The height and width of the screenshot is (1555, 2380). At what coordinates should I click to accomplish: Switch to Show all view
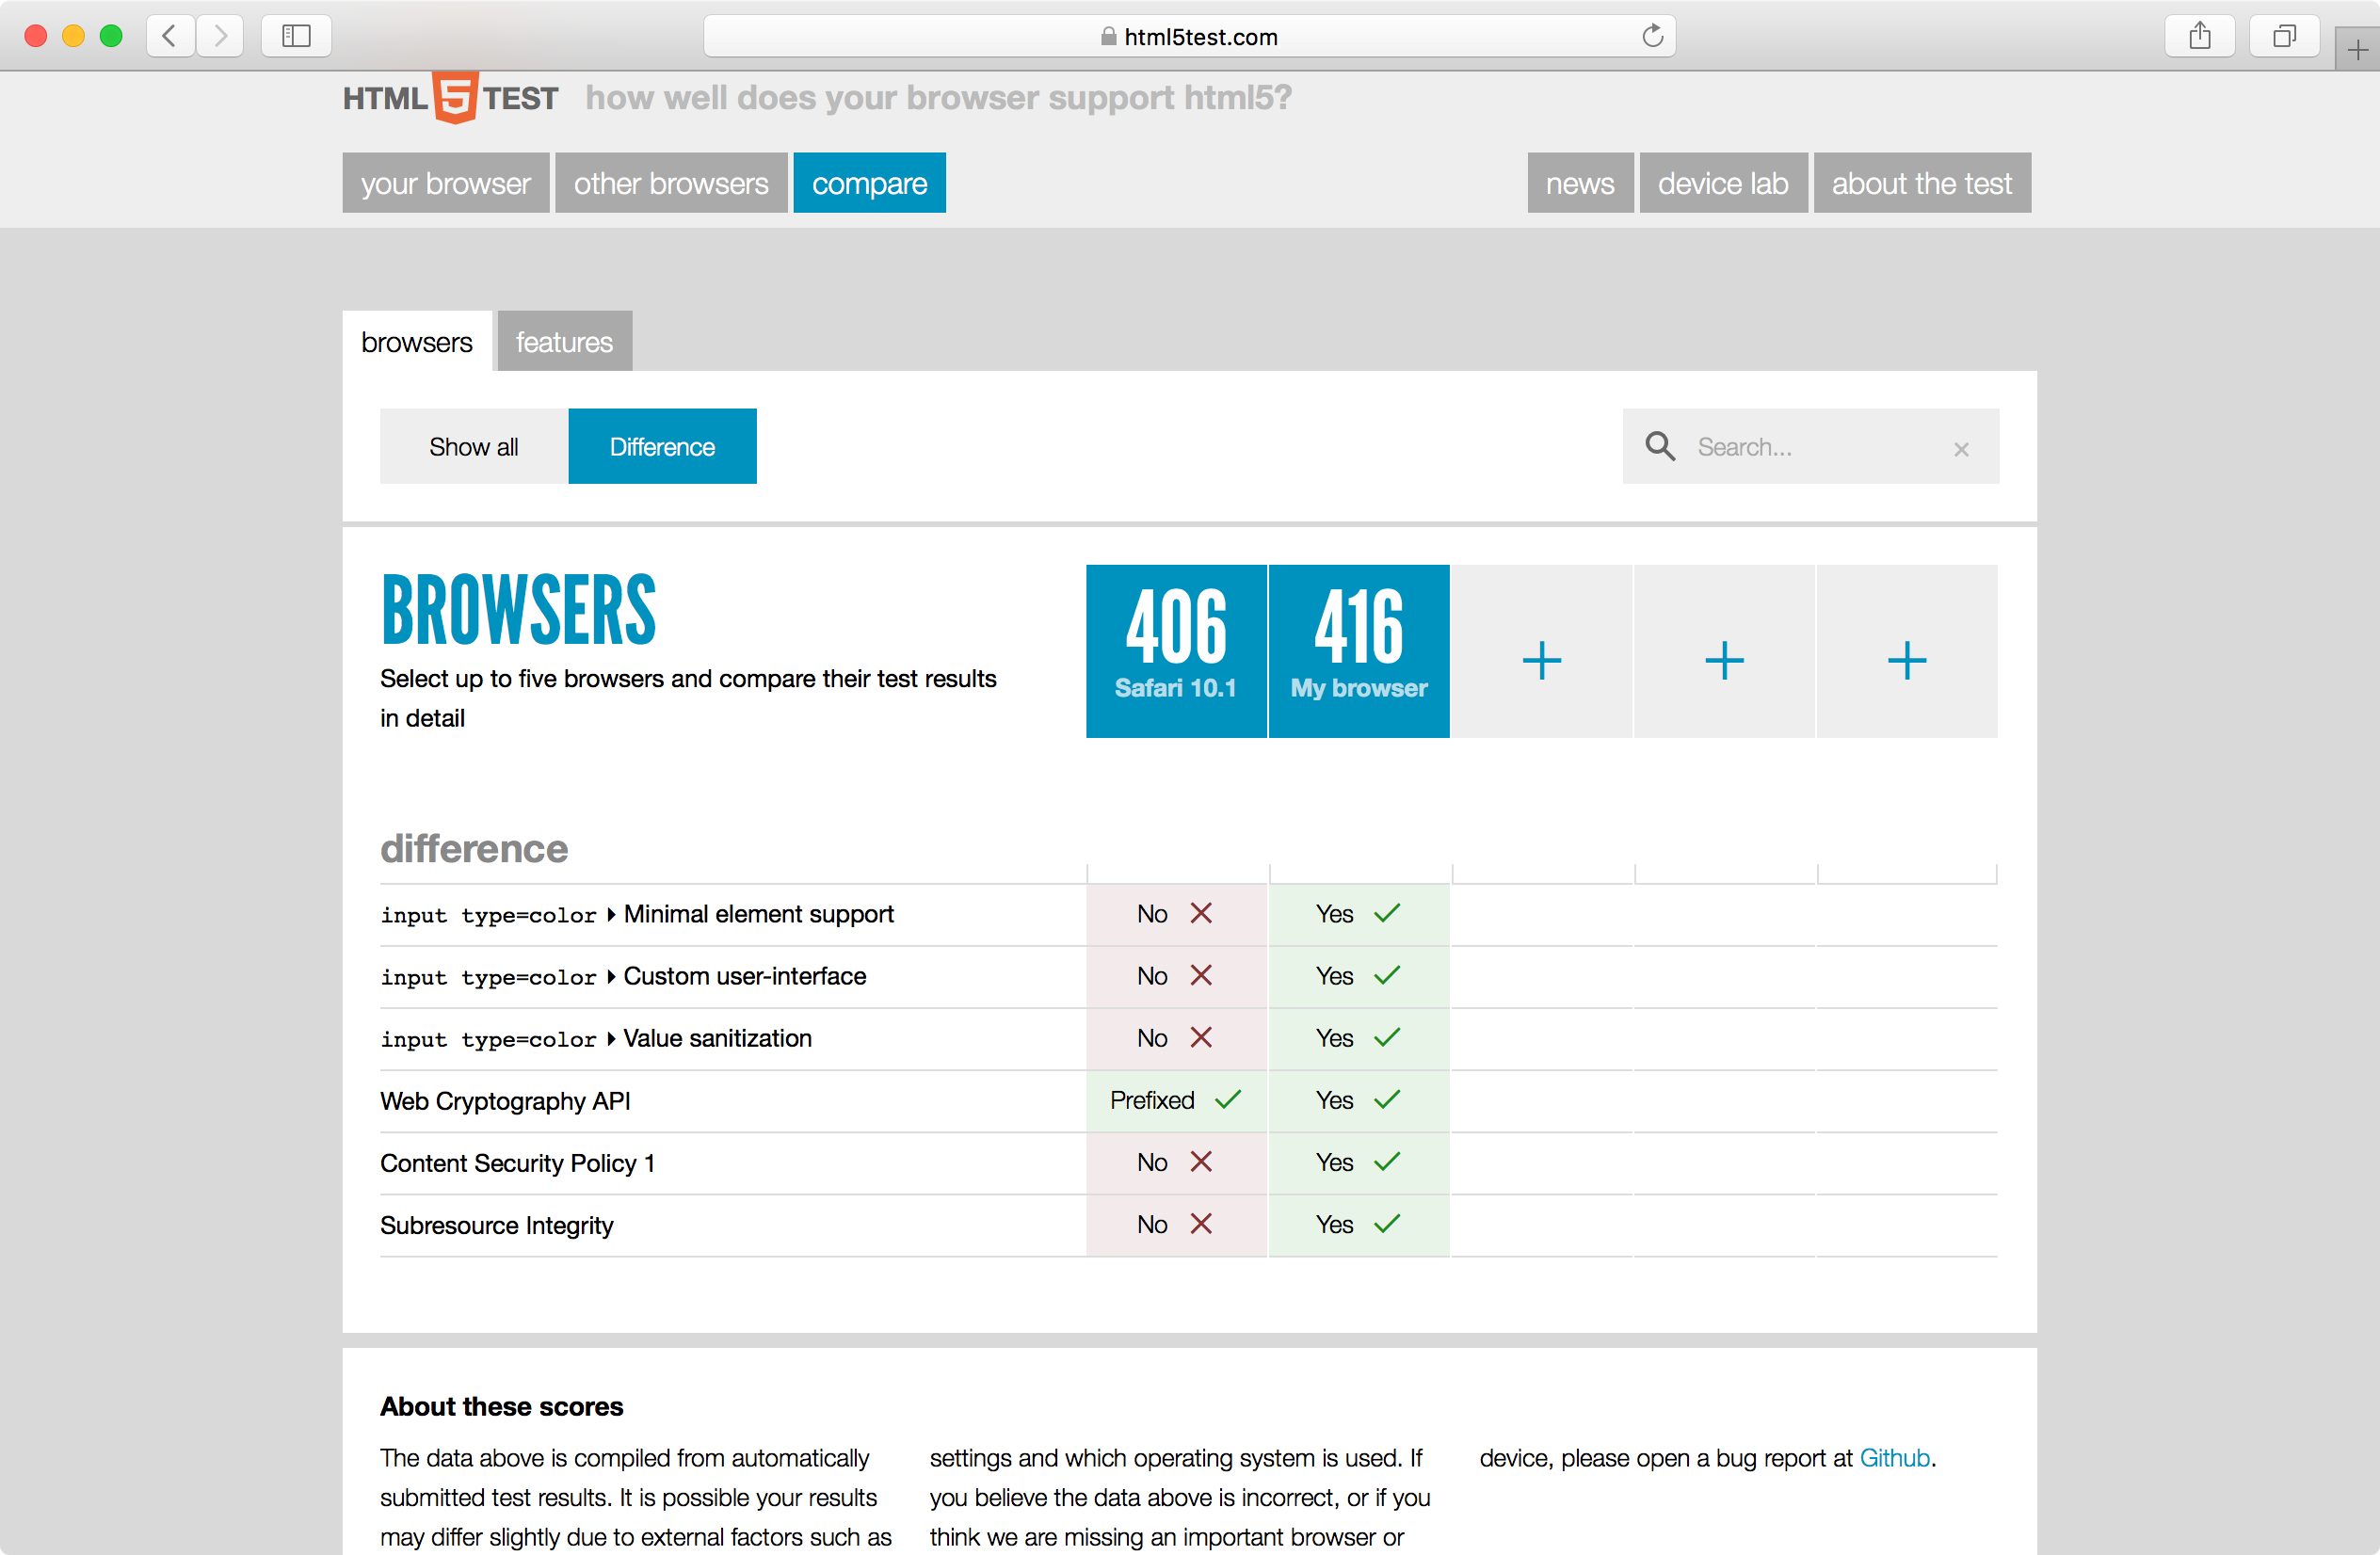click(x=473, y=447)
